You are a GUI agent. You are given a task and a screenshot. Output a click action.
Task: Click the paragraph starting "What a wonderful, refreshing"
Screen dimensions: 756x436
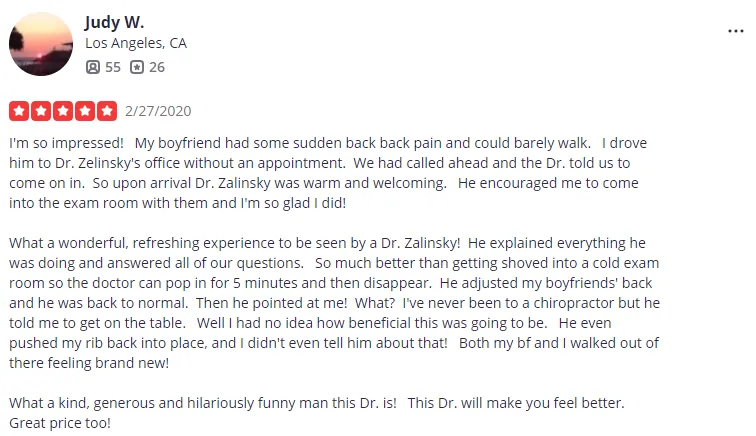pyautogui.click(x=334, y=302)
